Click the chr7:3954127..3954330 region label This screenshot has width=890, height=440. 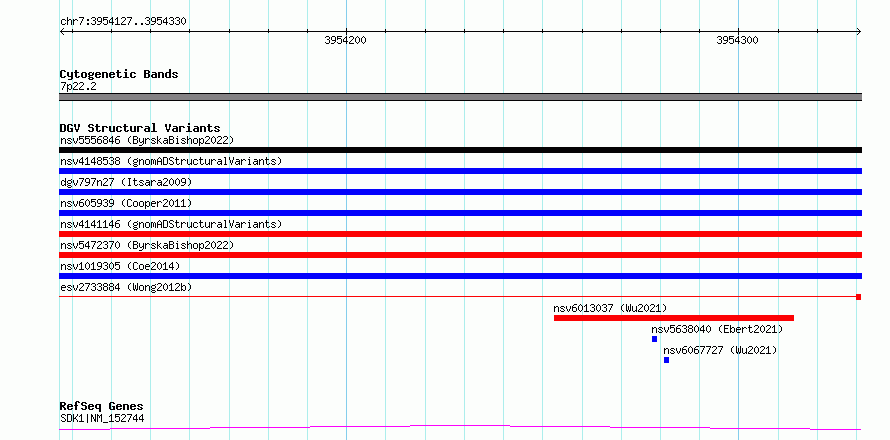coord(123,22)
